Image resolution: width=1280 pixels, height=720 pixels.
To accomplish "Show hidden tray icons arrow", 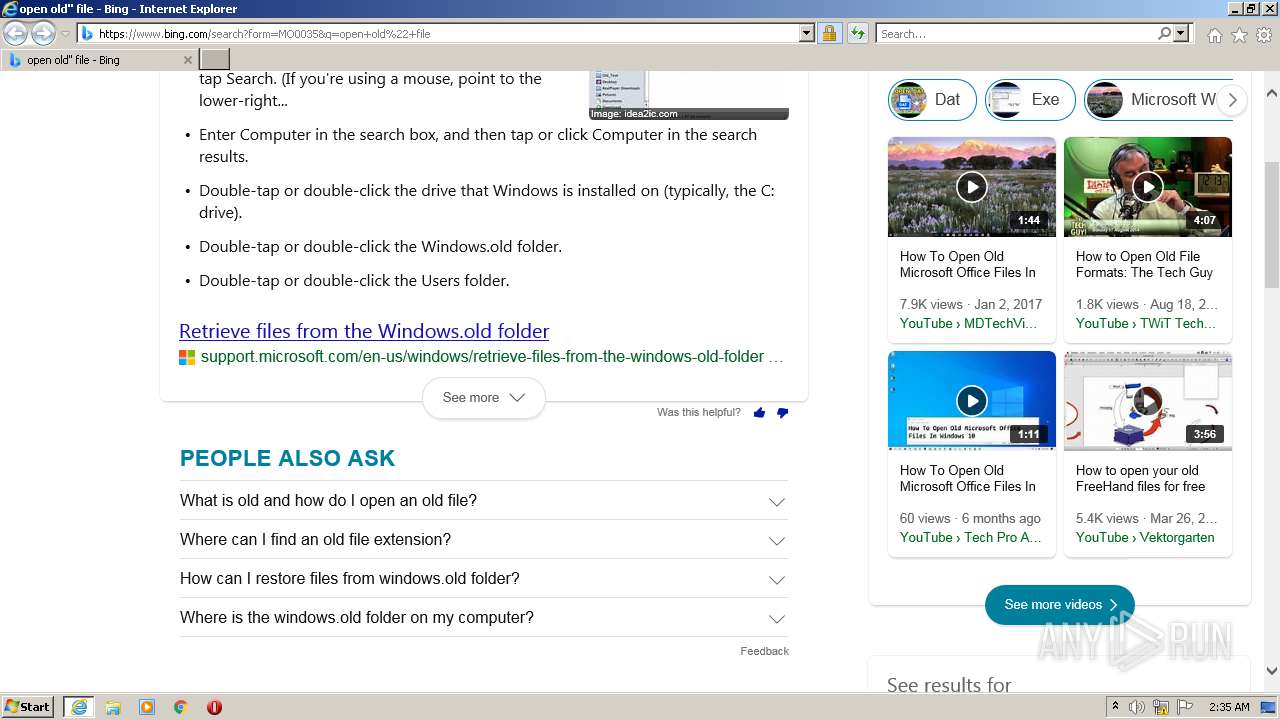I will (1116, 707).
